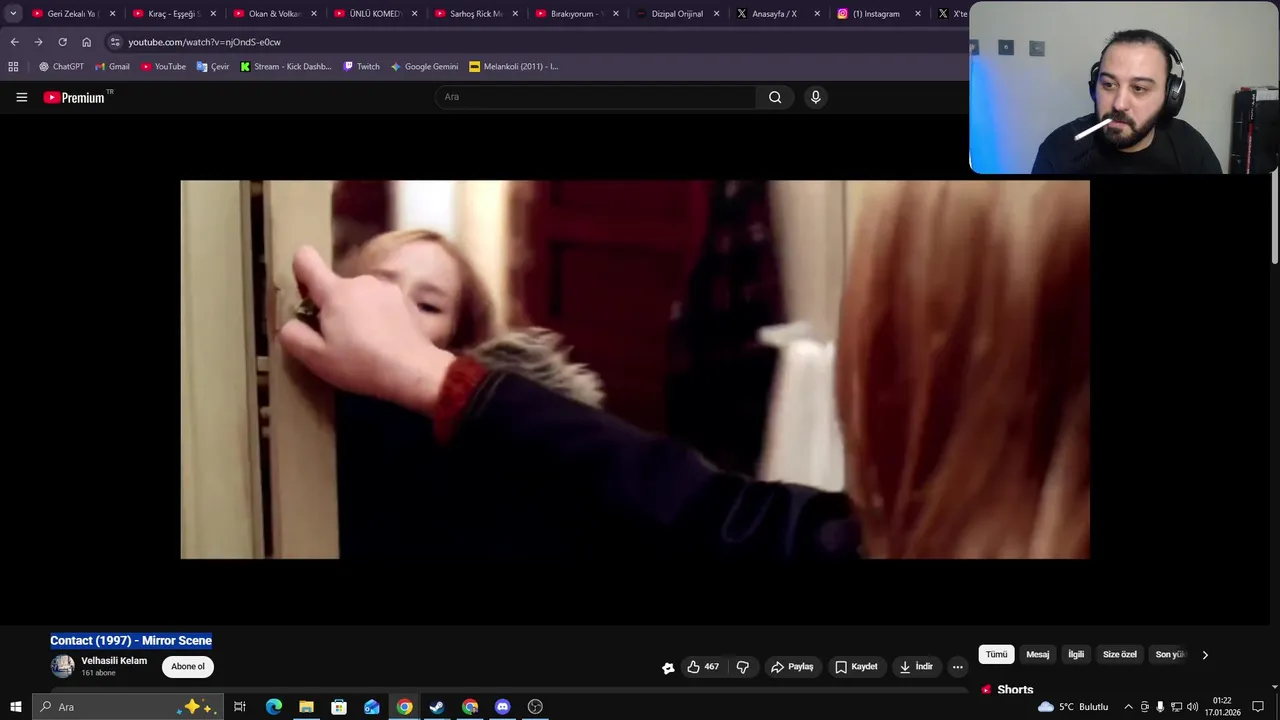This screenshot has width=1280, height=720.
Task: Go forward in browser history
Action: tap(38, 42)
